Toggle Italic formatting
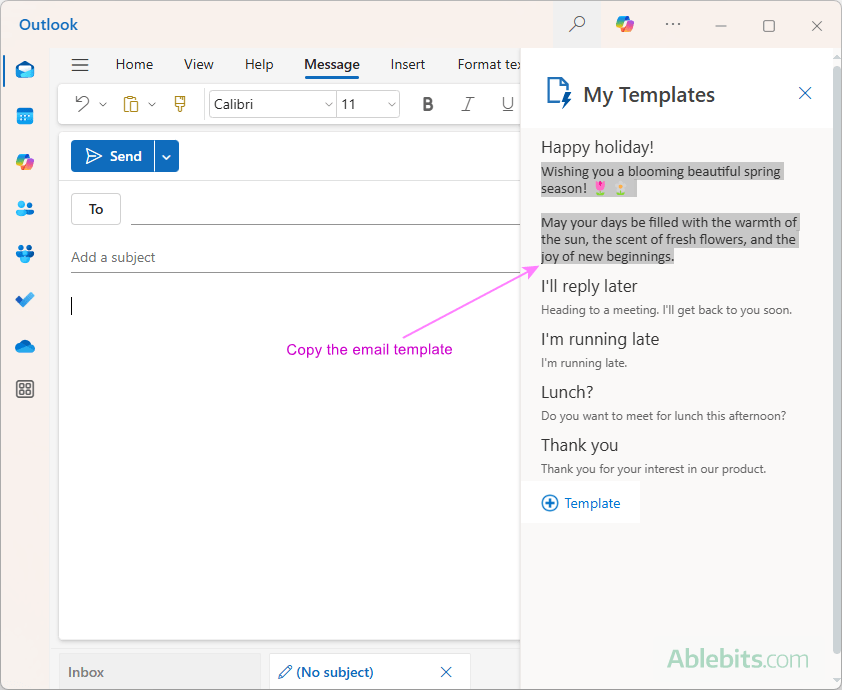 (x=468, y=104)
